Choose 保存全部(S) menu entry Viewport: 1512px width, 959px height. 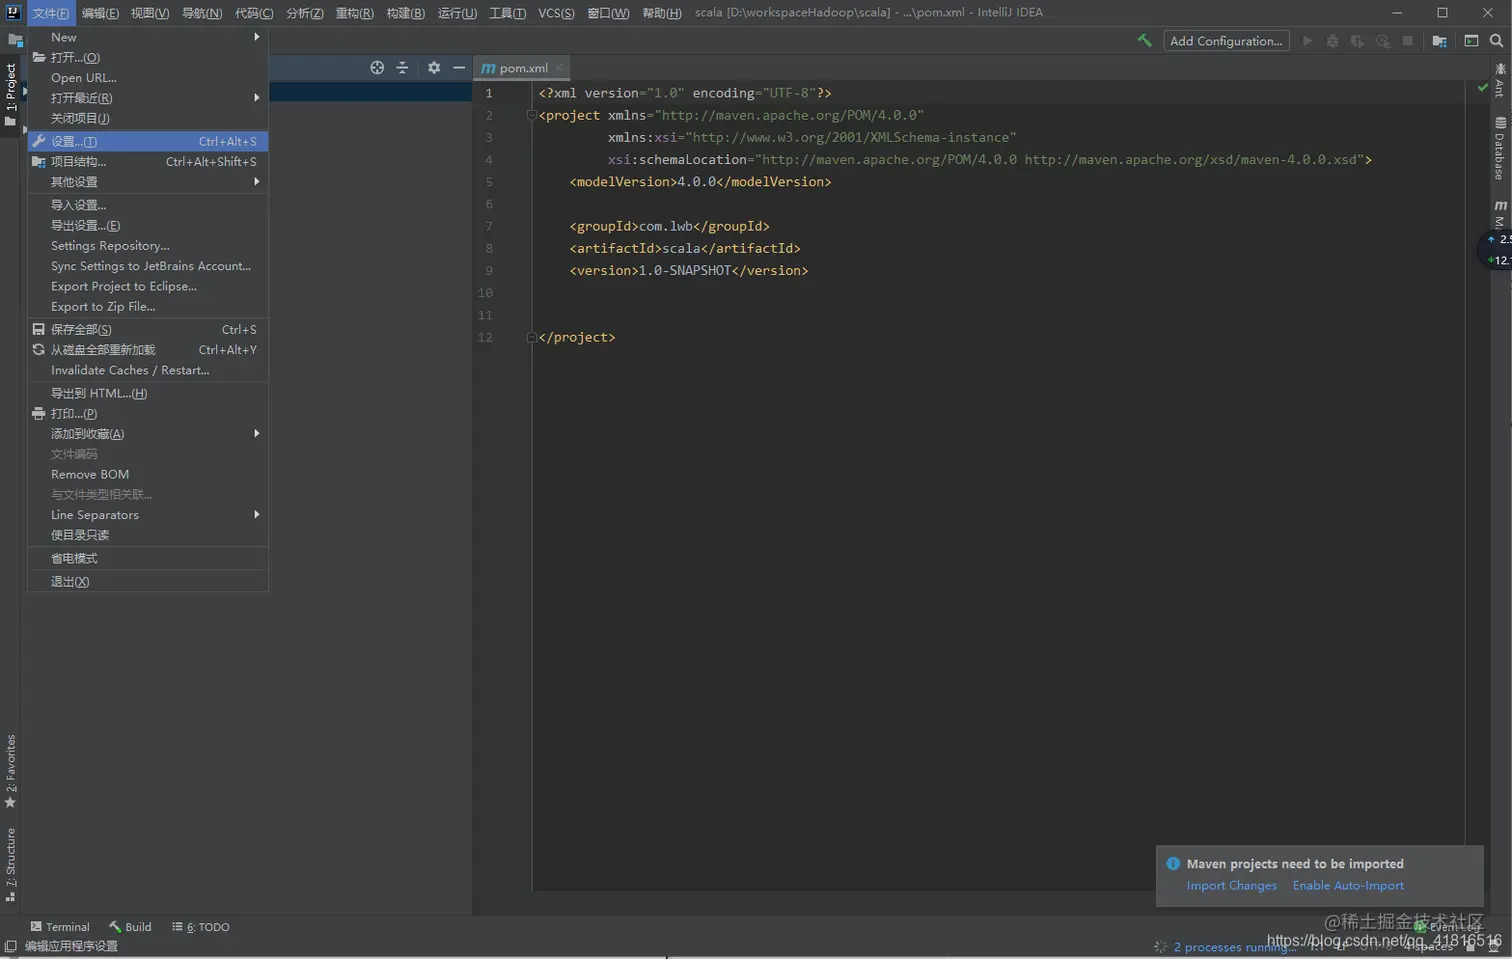148,330
